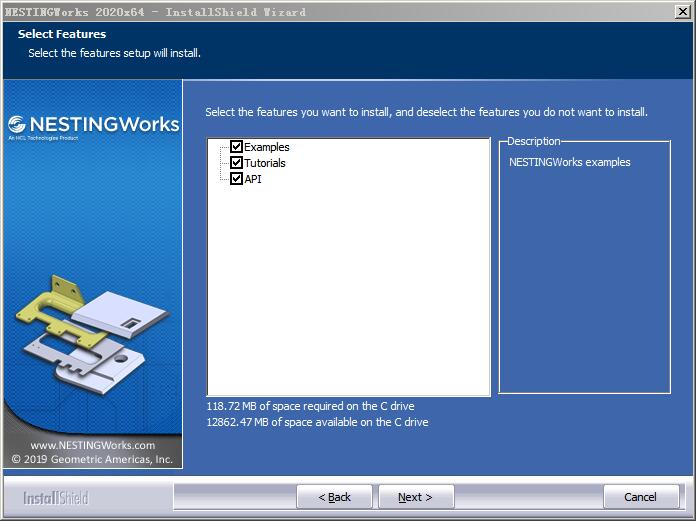Uncheck the Tutorials feature checkbox
Screen dimensions: 696x521
point(236,162)
